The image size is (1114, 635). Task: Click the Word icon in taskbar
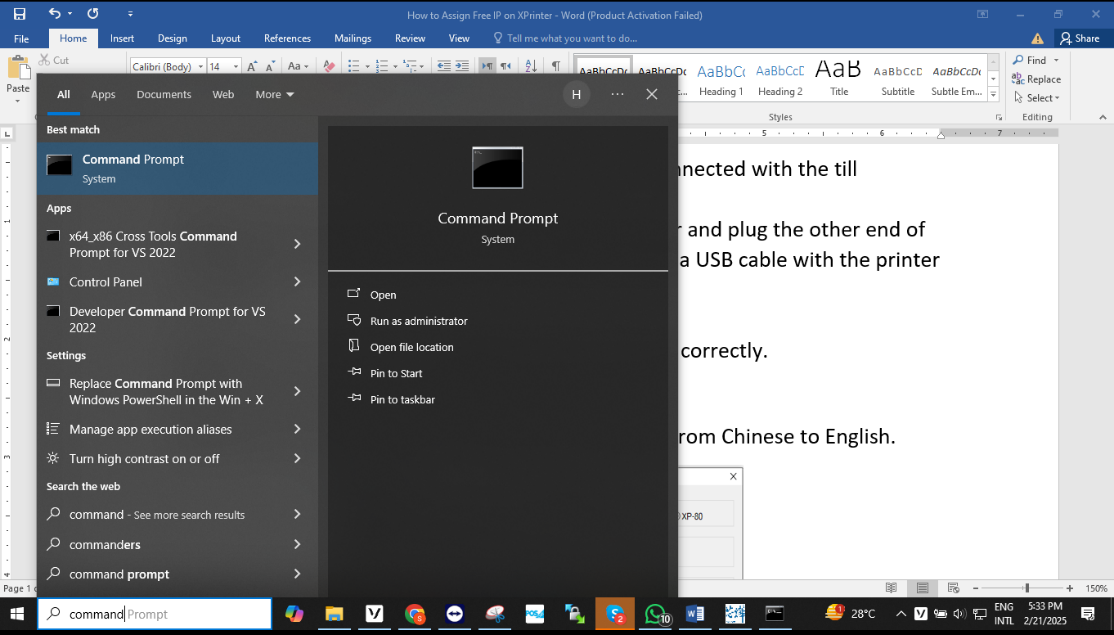tap(695, 614)
